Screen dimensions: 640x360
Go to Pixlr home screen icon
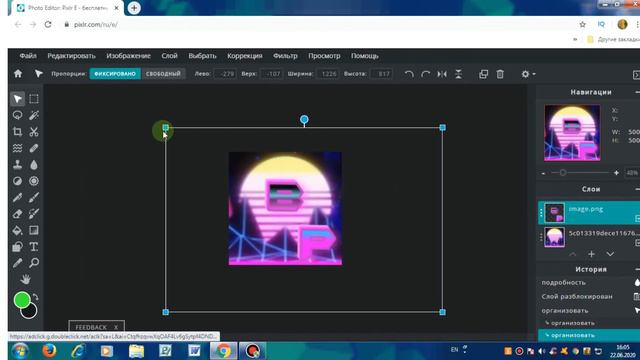[18, 74]
